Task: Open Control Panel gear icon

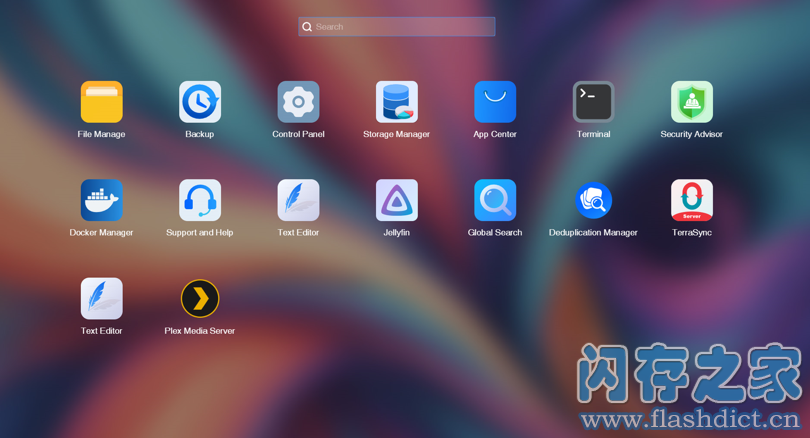Action: coord(298,102)
